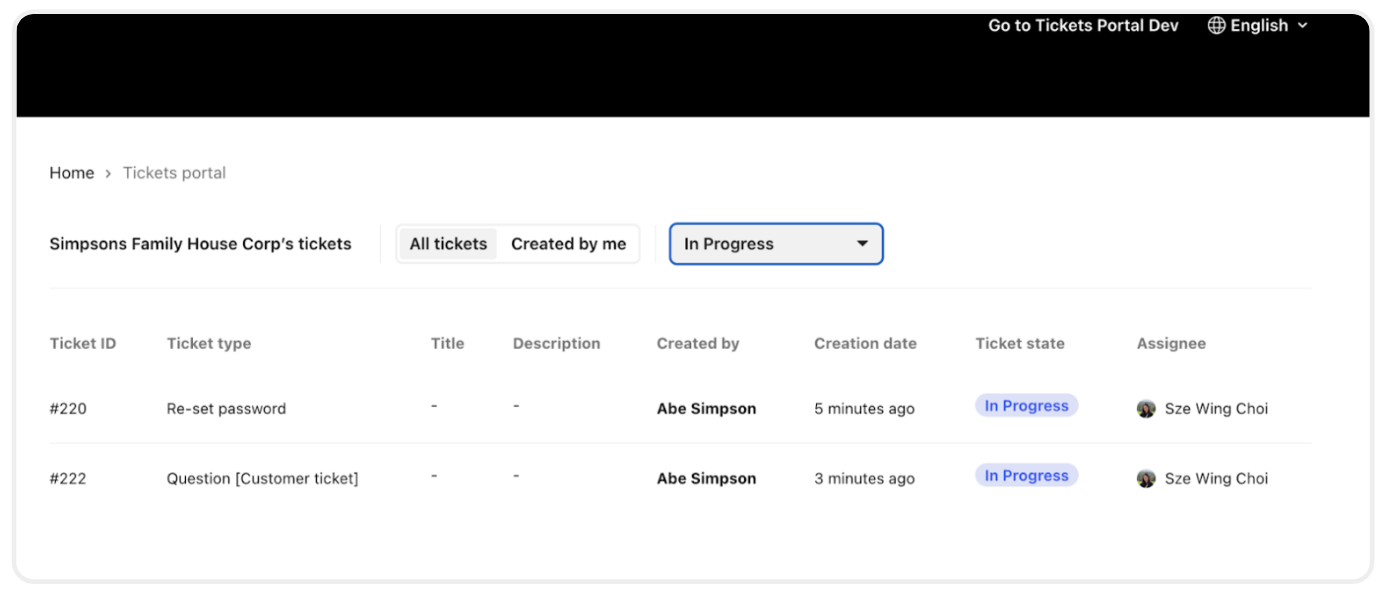Viewport: 1388px width, 600px height.
Task: Navigate to Home in the breadcrumb
Action: click(72, 173)
